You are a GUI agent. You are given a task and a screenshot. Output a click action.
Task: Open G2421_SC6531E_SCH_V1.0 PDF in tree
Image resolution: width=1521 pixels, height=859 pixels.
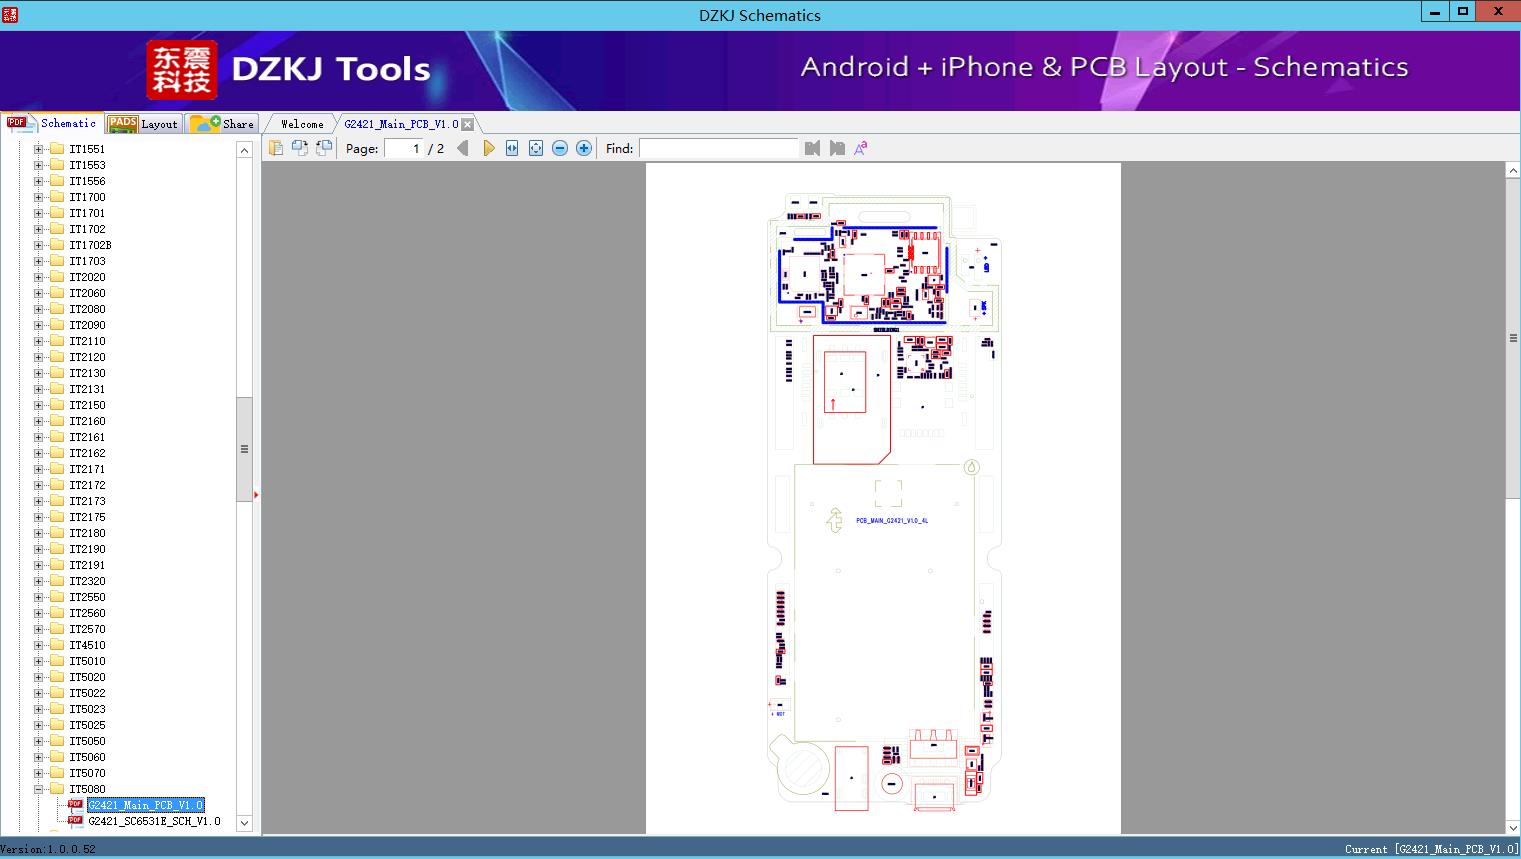(x=154, y=821)
